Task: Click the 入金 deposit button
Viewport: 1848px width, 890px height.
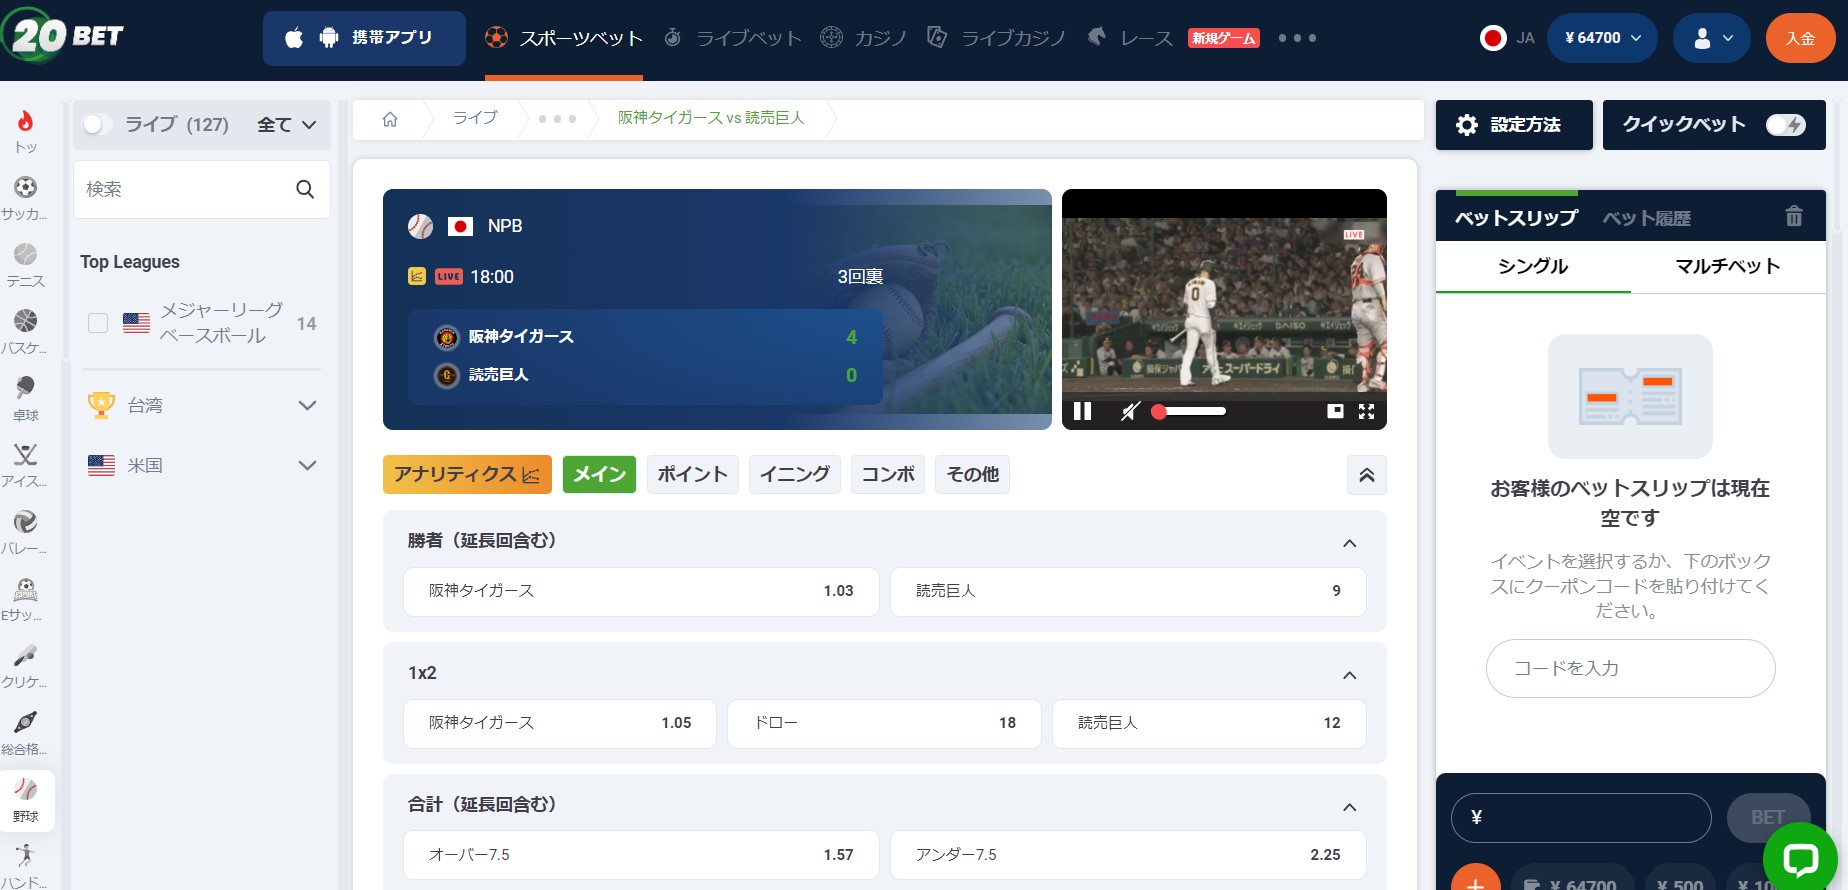Action: (1800, 38)
